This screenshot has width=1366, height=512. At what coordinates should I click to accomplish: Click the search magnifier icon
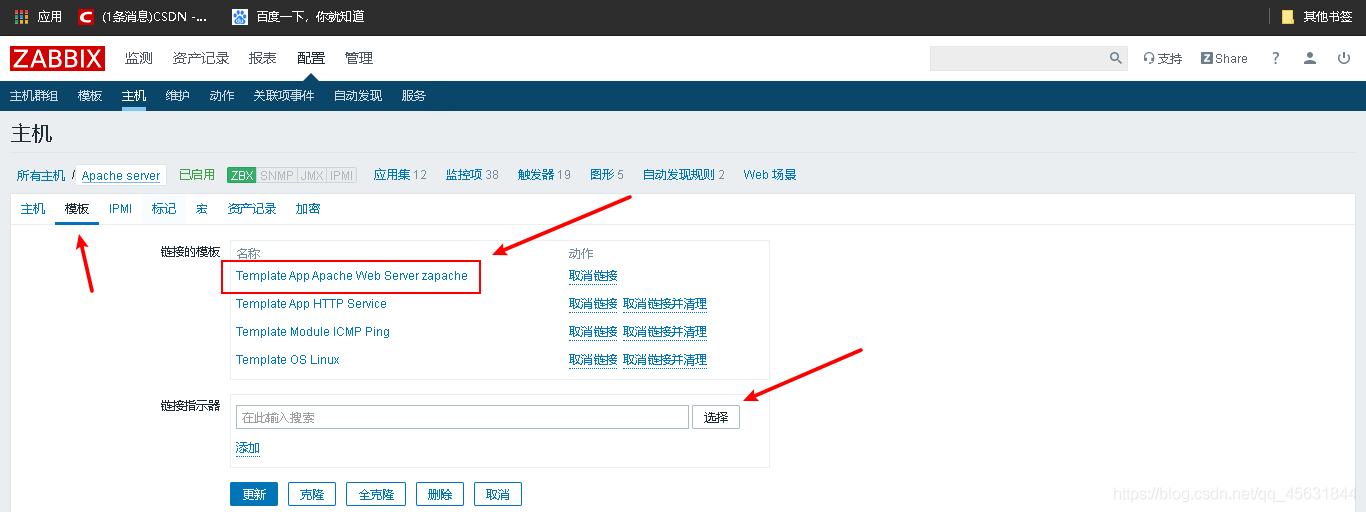pos(1116,59)
